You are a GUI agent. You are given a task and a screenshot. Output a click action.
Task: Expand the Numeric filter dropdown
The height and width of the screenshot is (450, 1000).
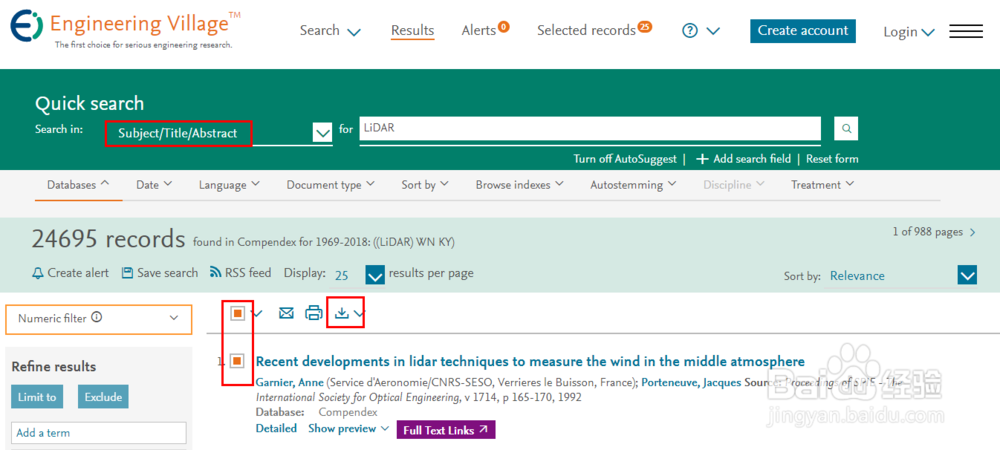coord(174,318)
